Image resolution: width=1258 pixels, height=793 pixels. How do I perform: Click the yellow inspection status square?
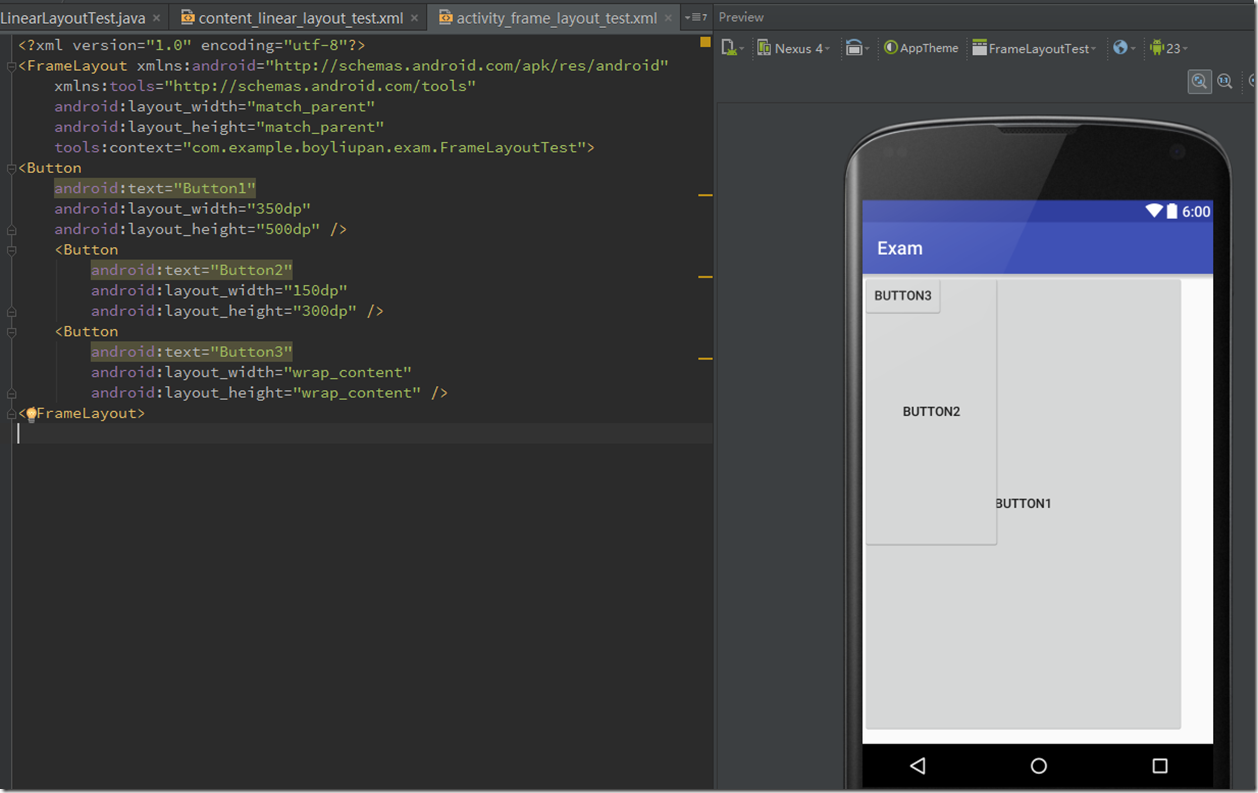pos(705,43)
